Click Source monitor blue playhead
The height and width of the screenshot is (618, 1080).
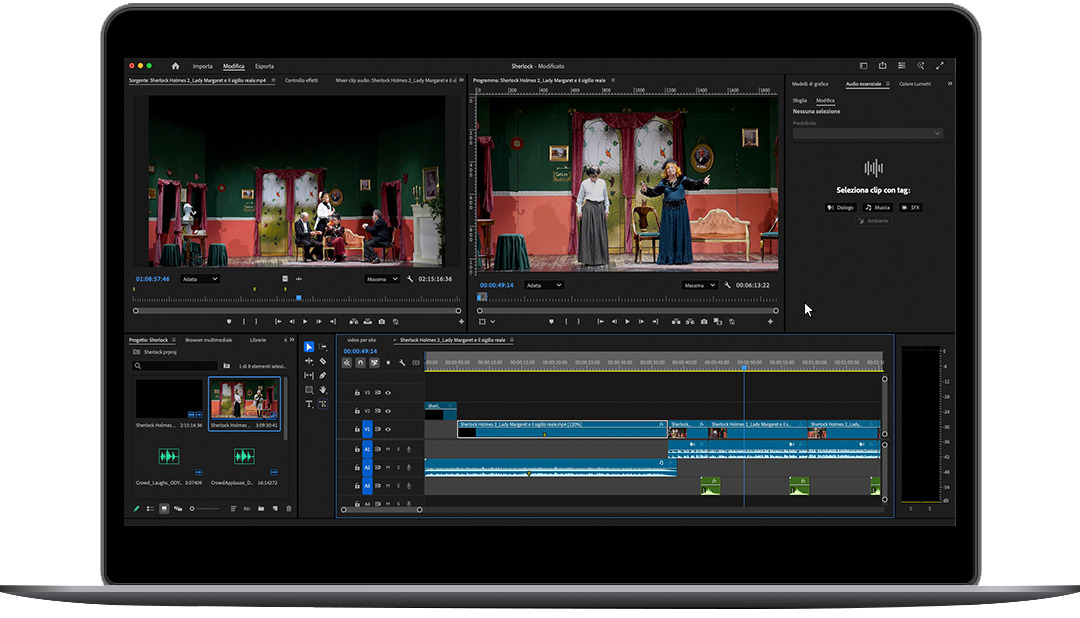[x=298, y=298]
